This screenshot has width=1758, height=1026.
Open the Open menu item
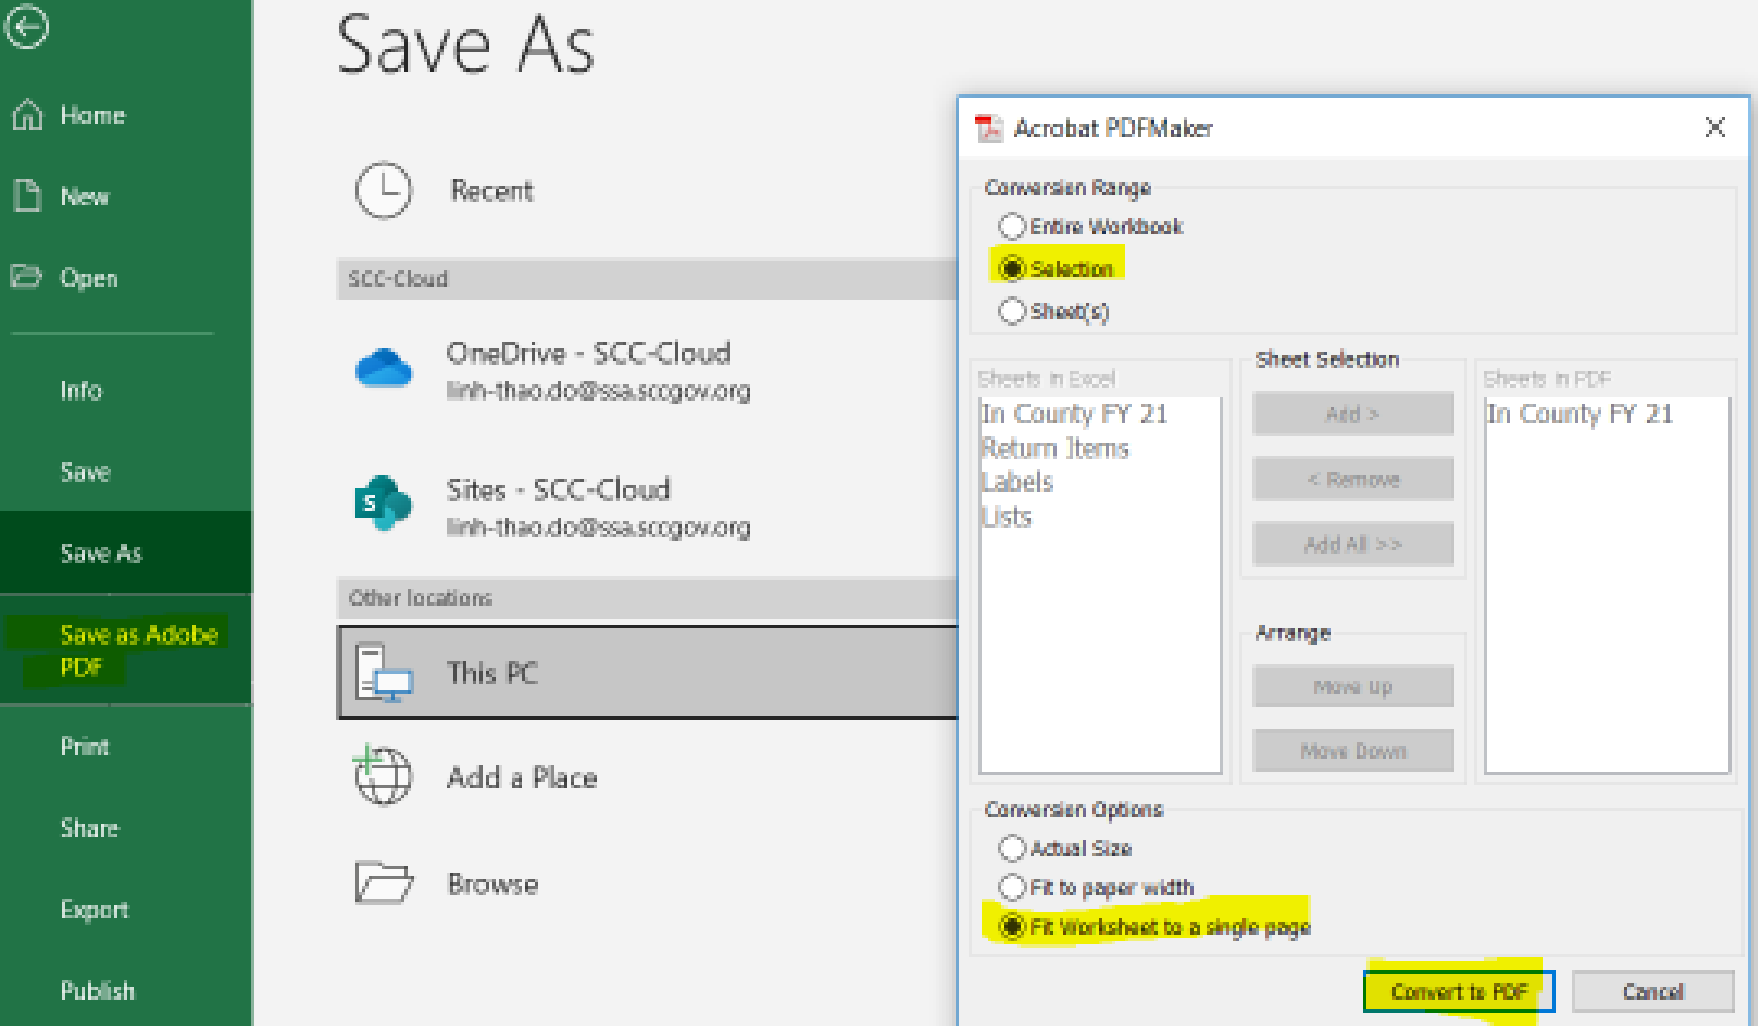pos(126,278)
